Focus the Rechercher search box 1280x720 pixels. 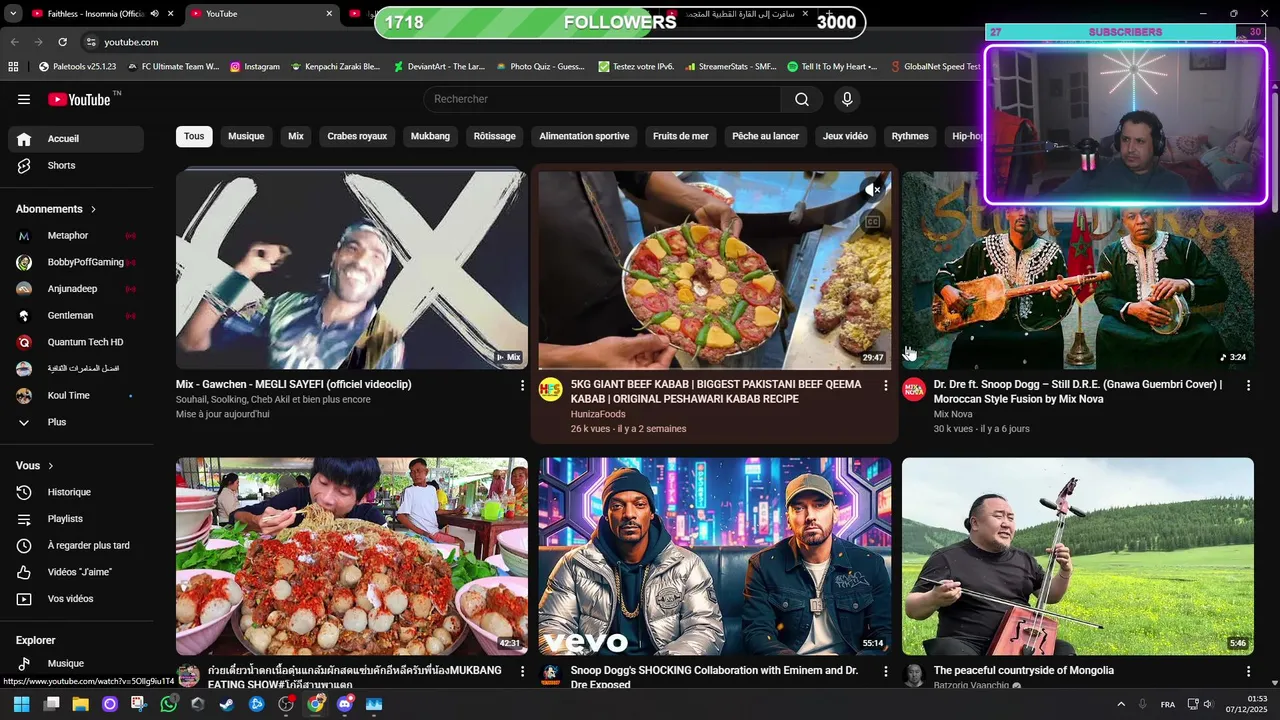[602, 99]
